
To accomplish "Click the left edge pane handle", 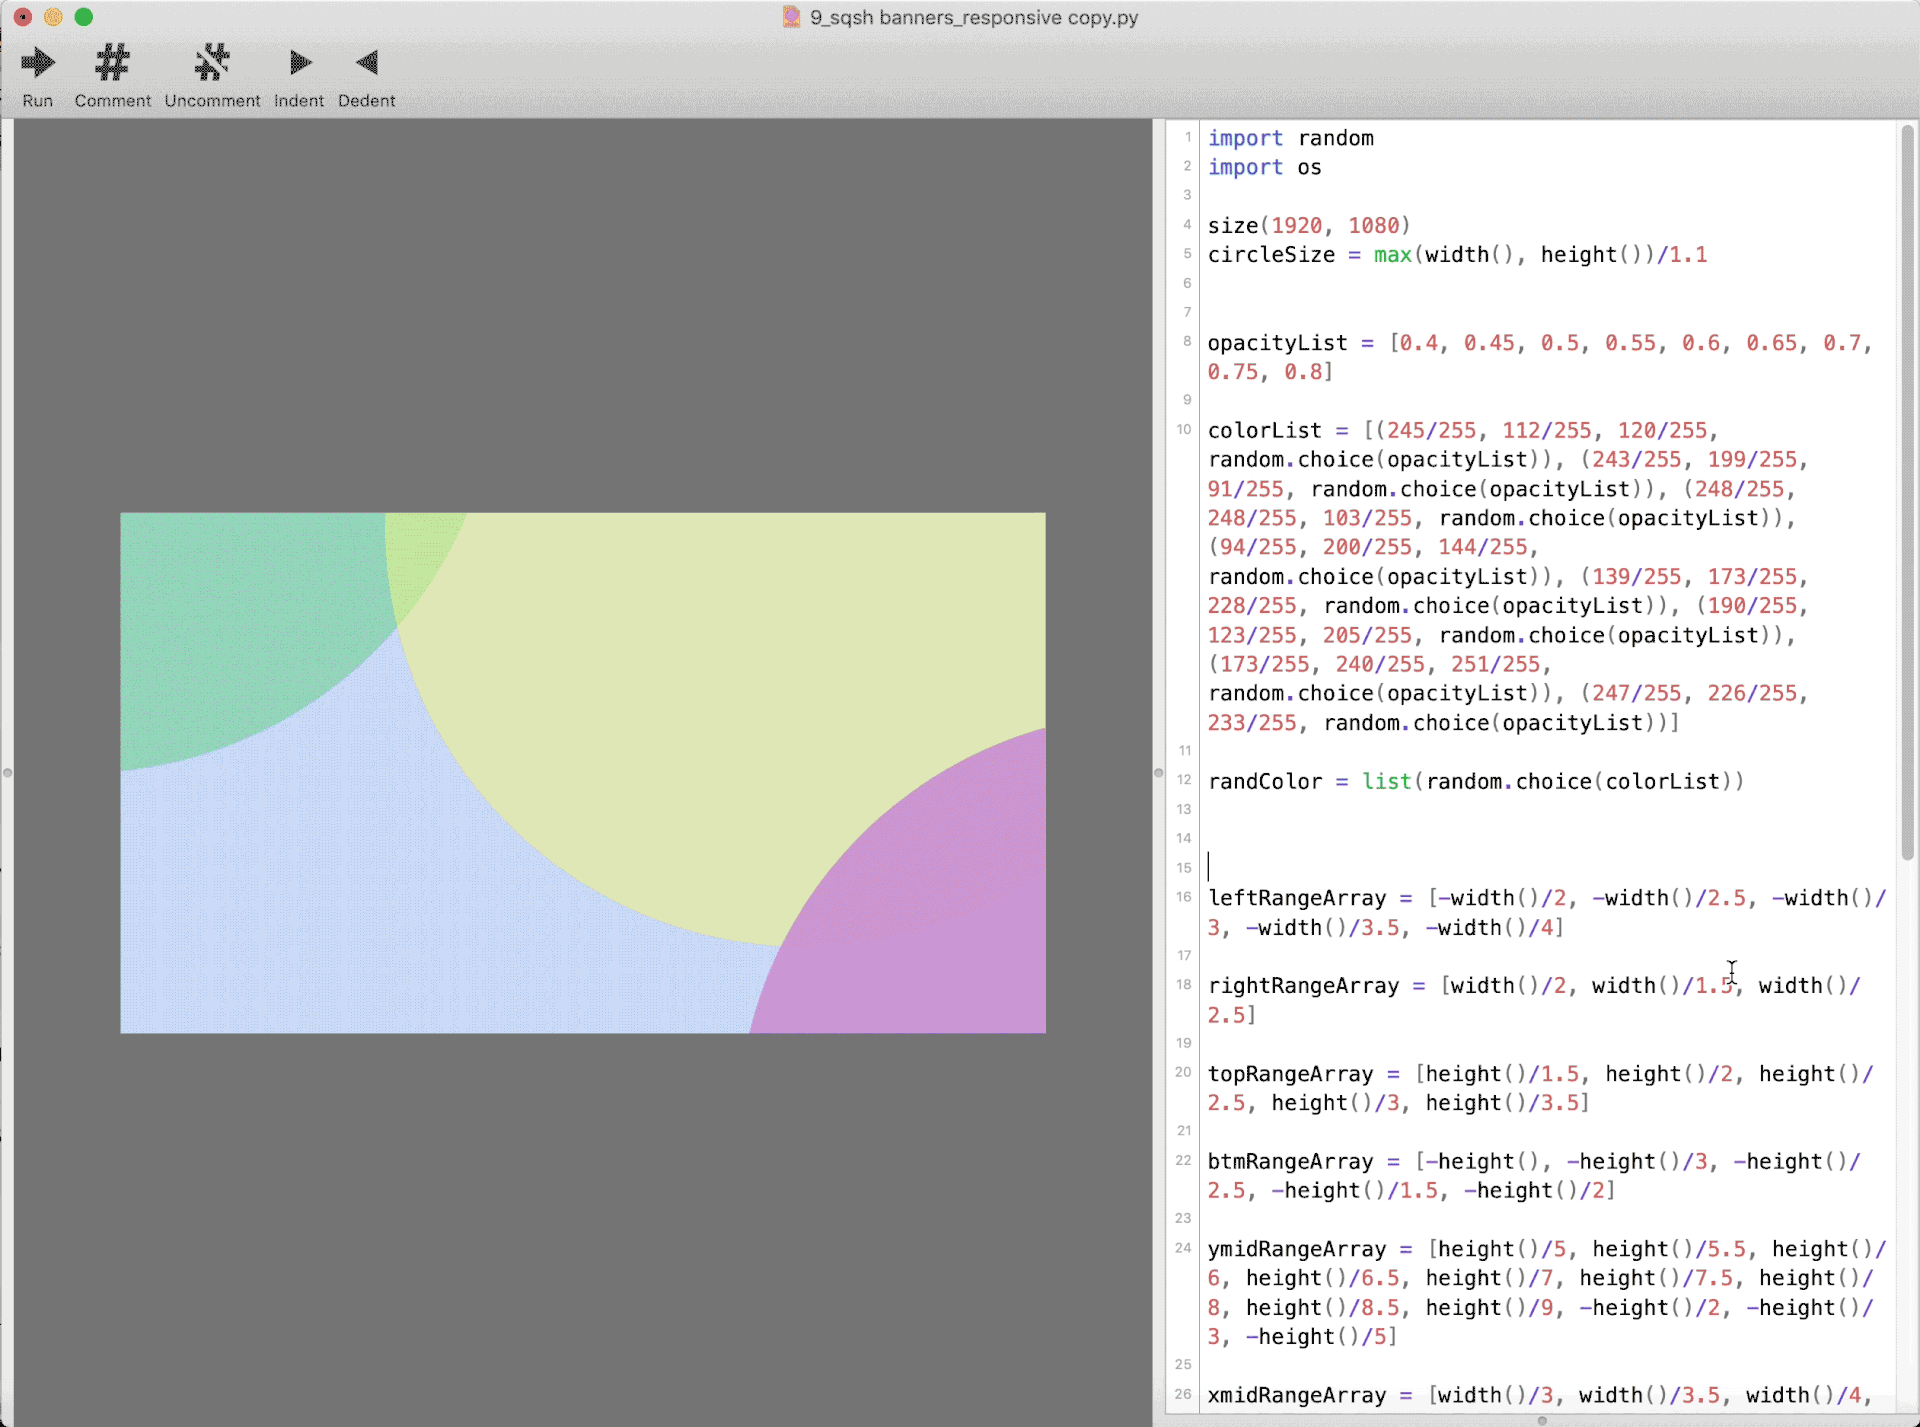I will pos(7,772).
